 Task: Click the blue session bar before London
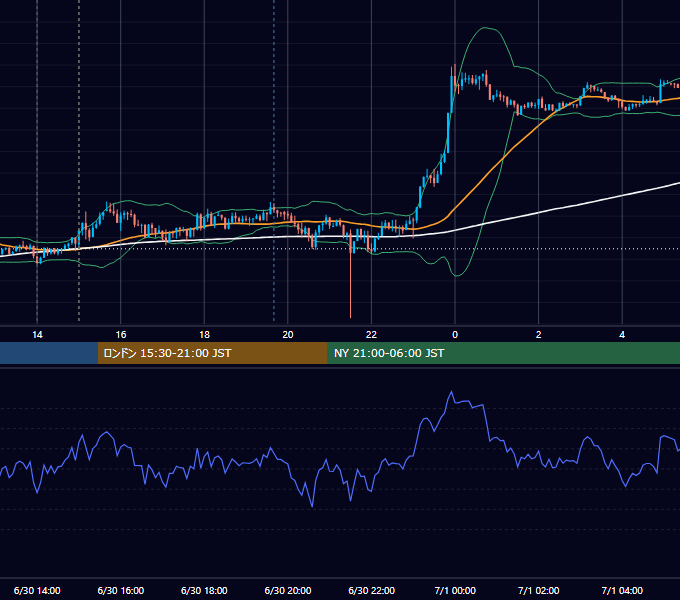49,353
